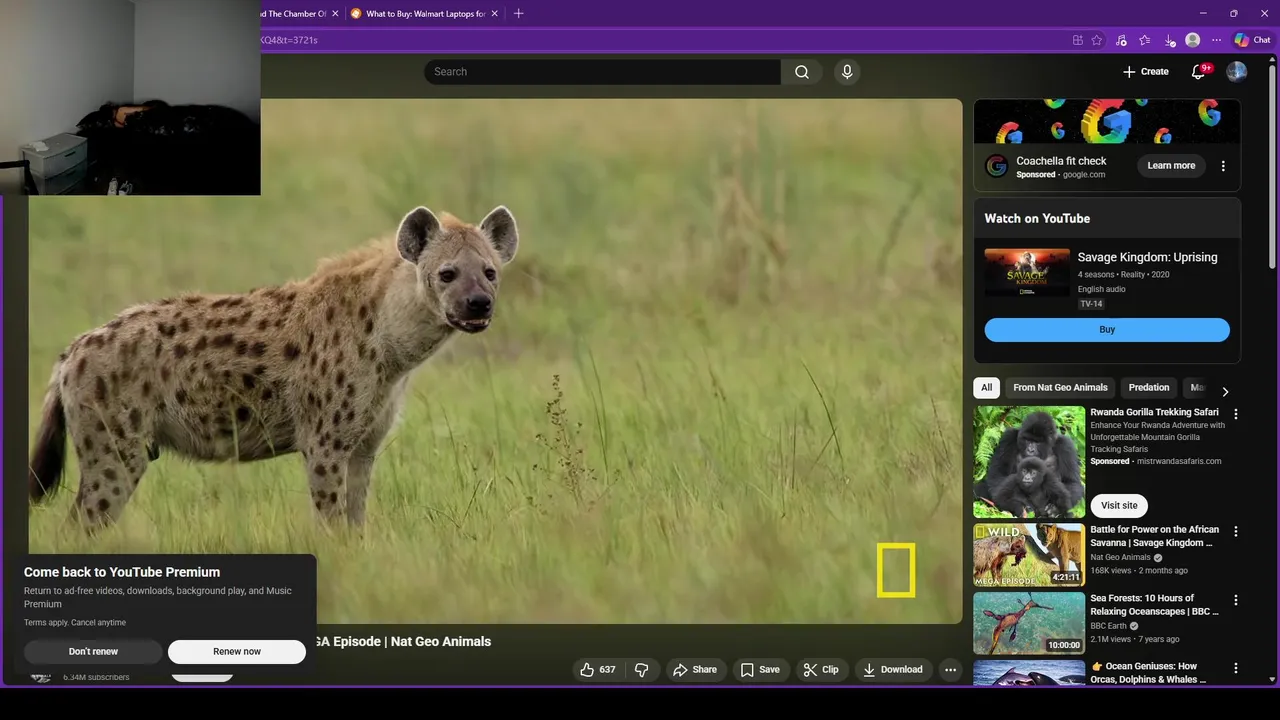Click Visit site for Rwanda safari ad

(x=1119, y=506)
